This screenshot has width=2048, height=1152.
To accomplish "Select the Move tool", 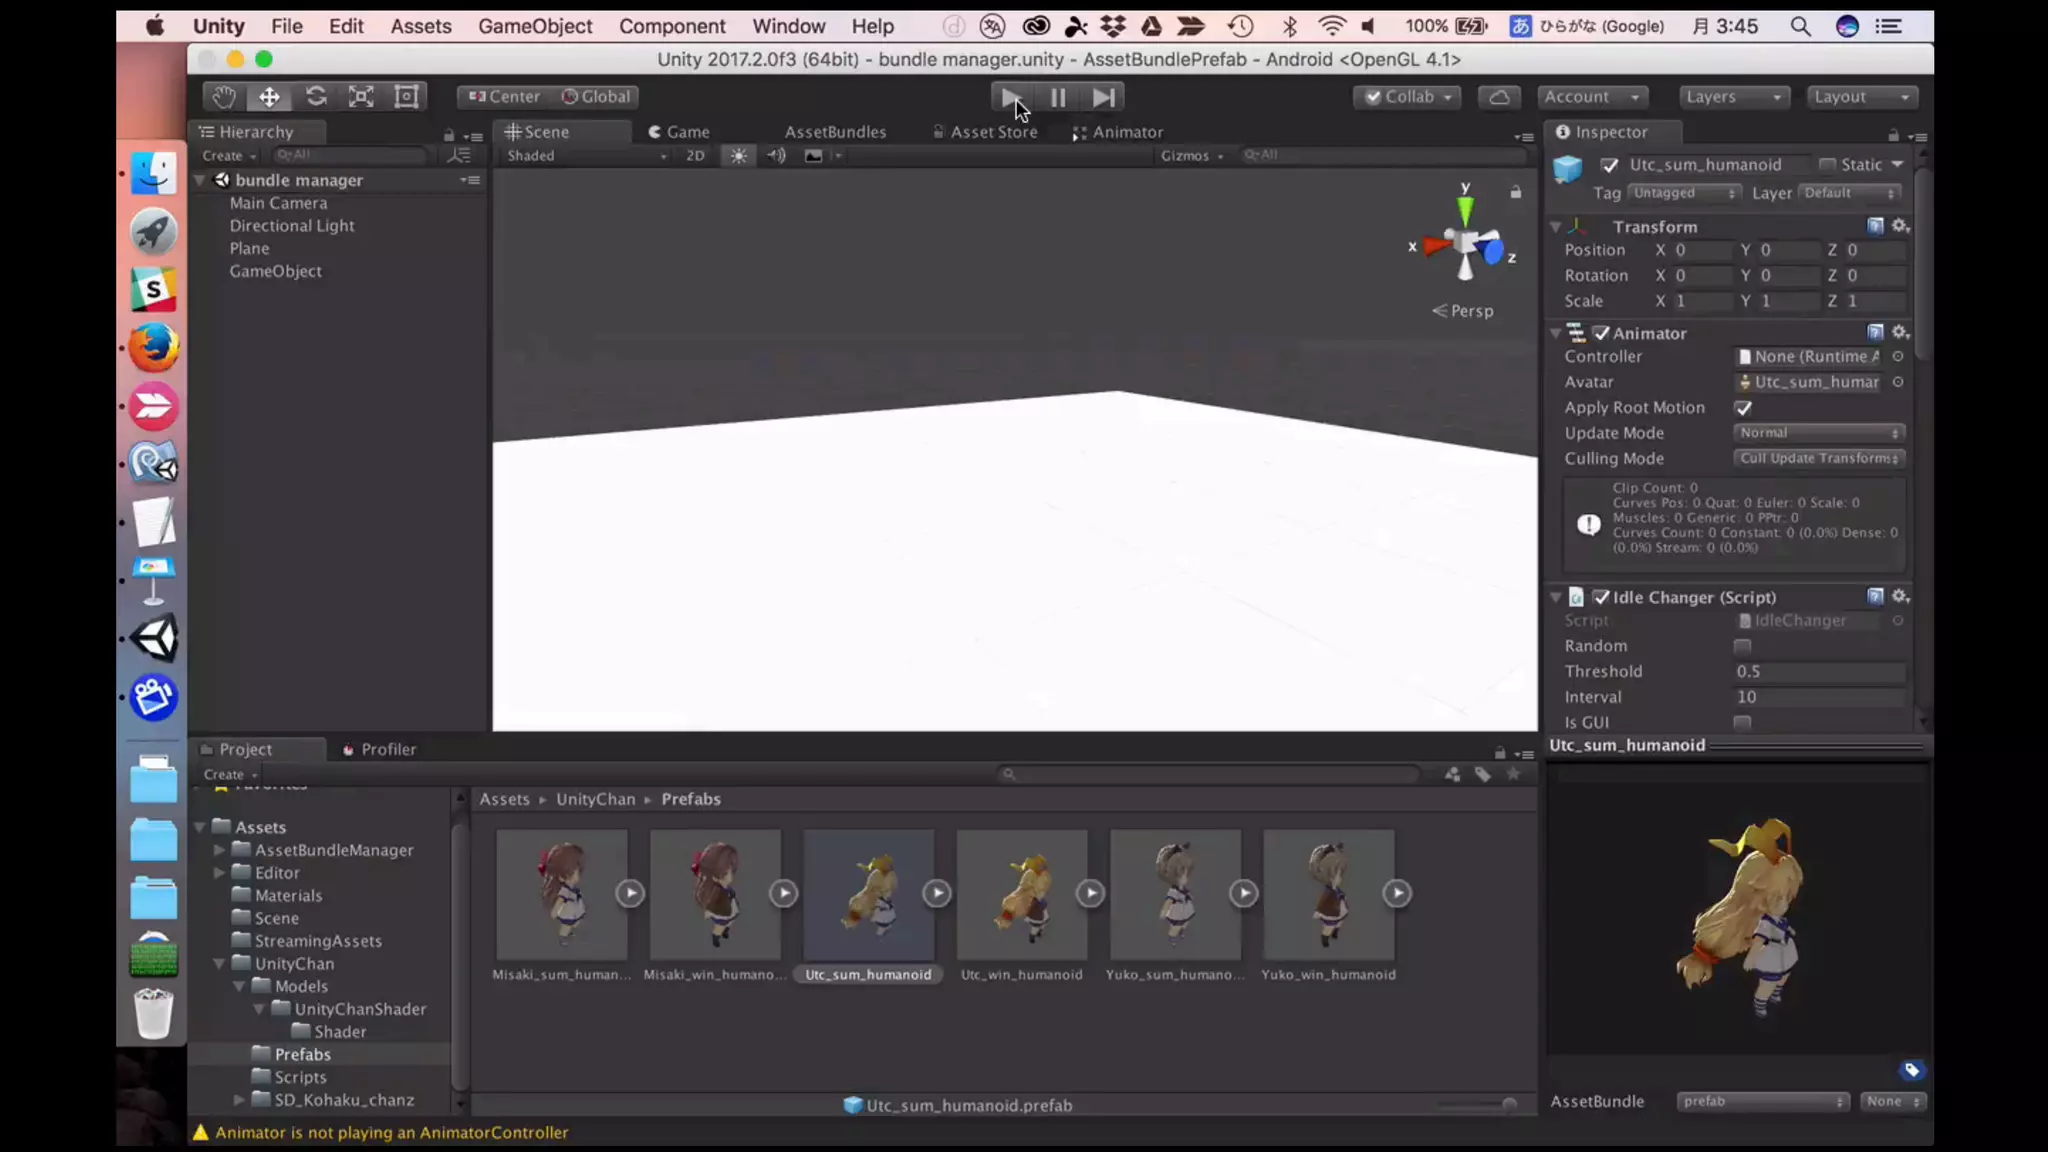I will coord(269,97).
